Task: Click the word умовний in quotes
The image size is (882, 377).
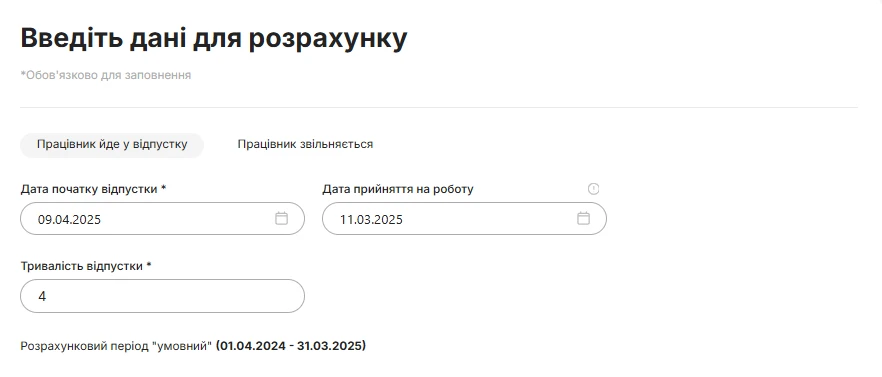Action: (x=182, y=345)
